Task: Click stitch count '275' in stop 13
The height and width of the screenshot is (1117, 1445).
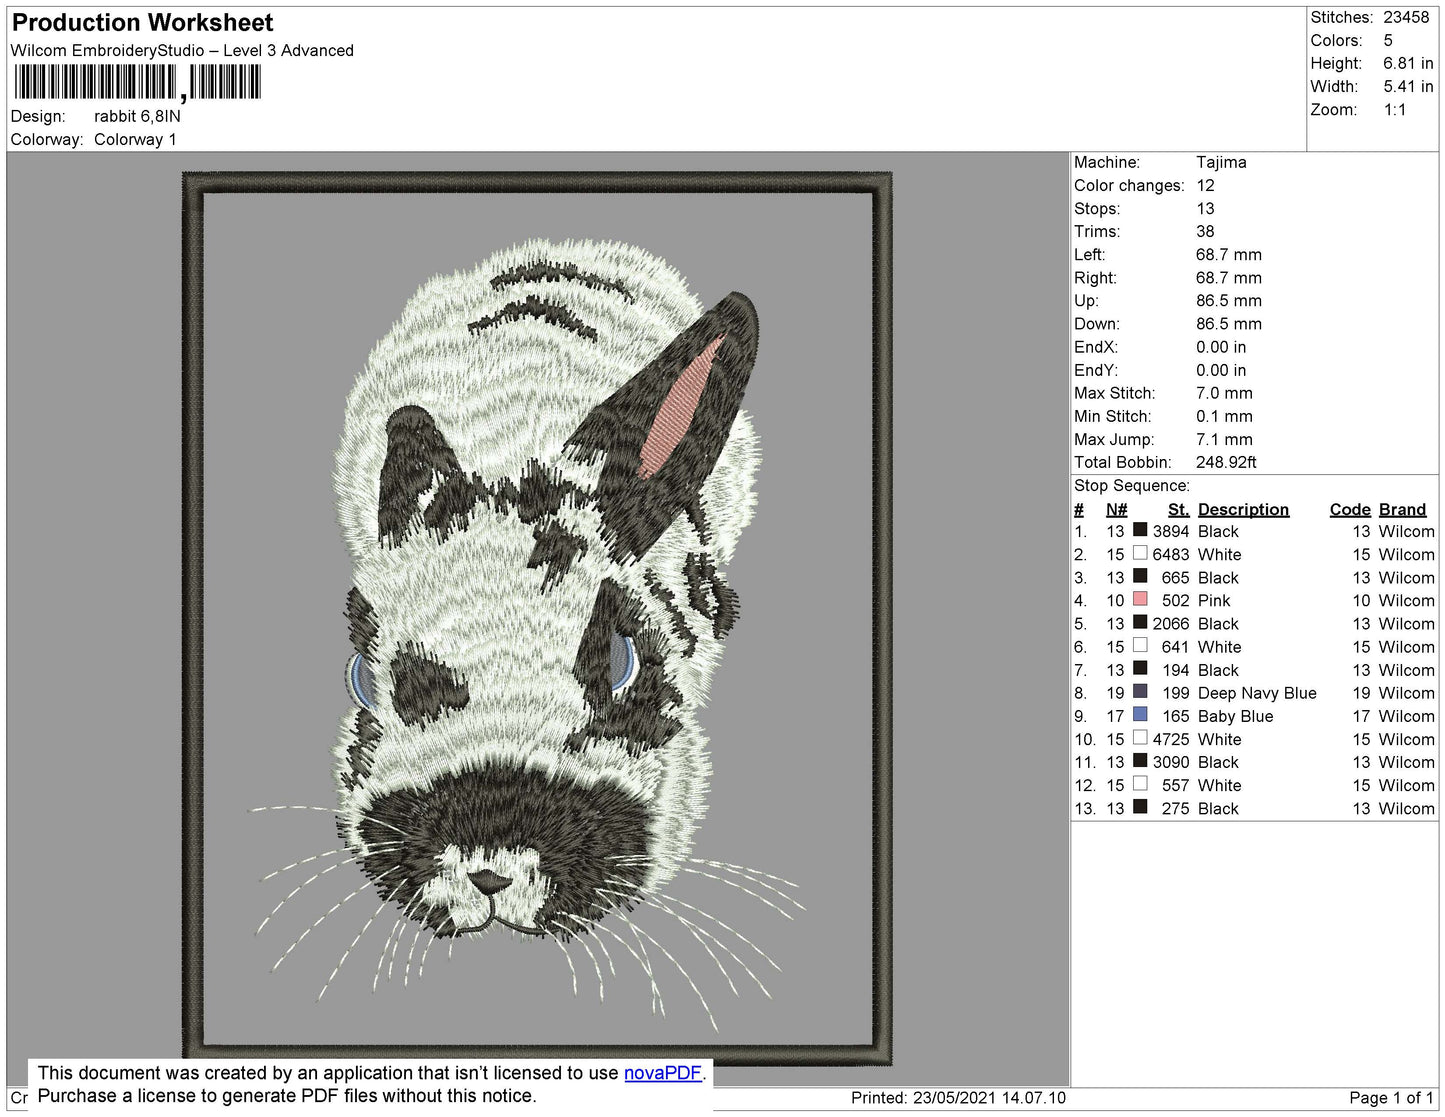Action: point(1176,808)
